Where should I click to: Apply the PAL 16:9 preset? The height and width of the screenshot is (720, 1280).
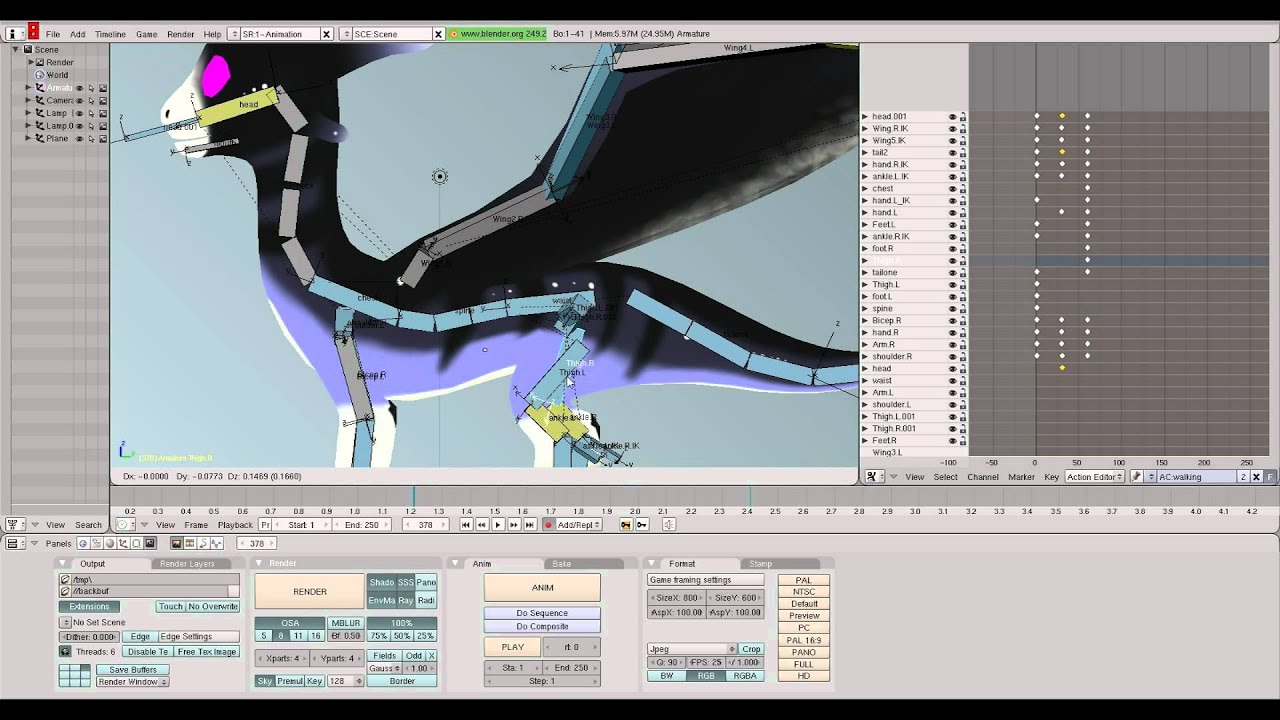coord(804,640)
